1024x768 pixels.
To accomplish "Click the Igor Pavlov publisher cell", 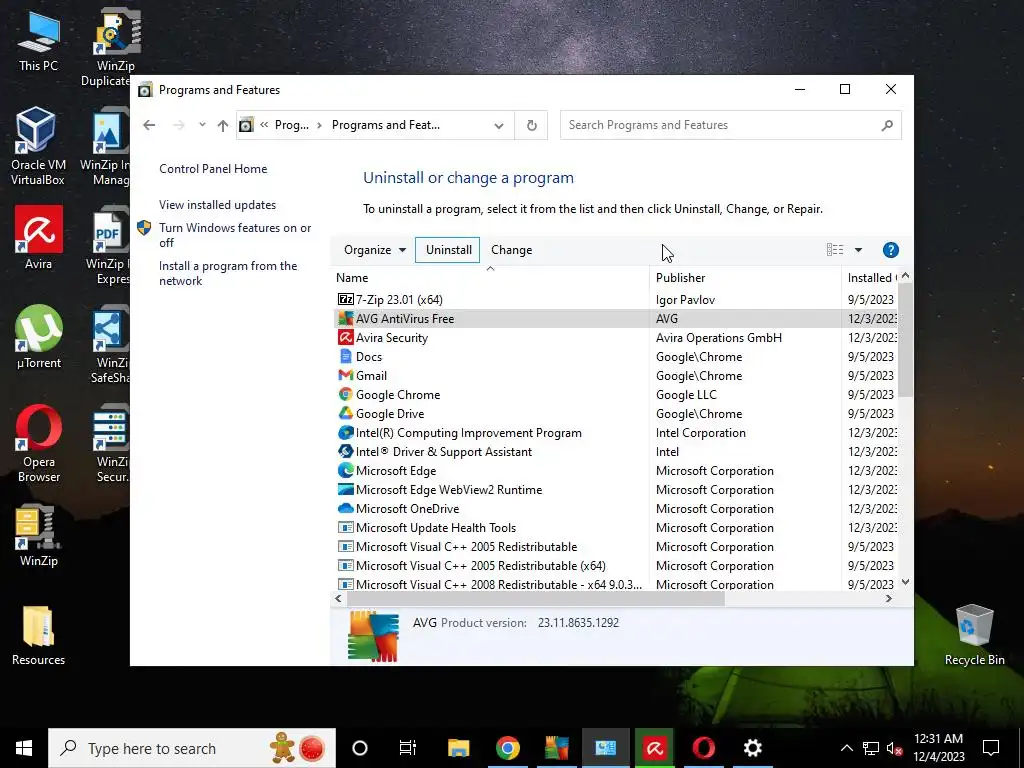I will click(x=685, y=299).
